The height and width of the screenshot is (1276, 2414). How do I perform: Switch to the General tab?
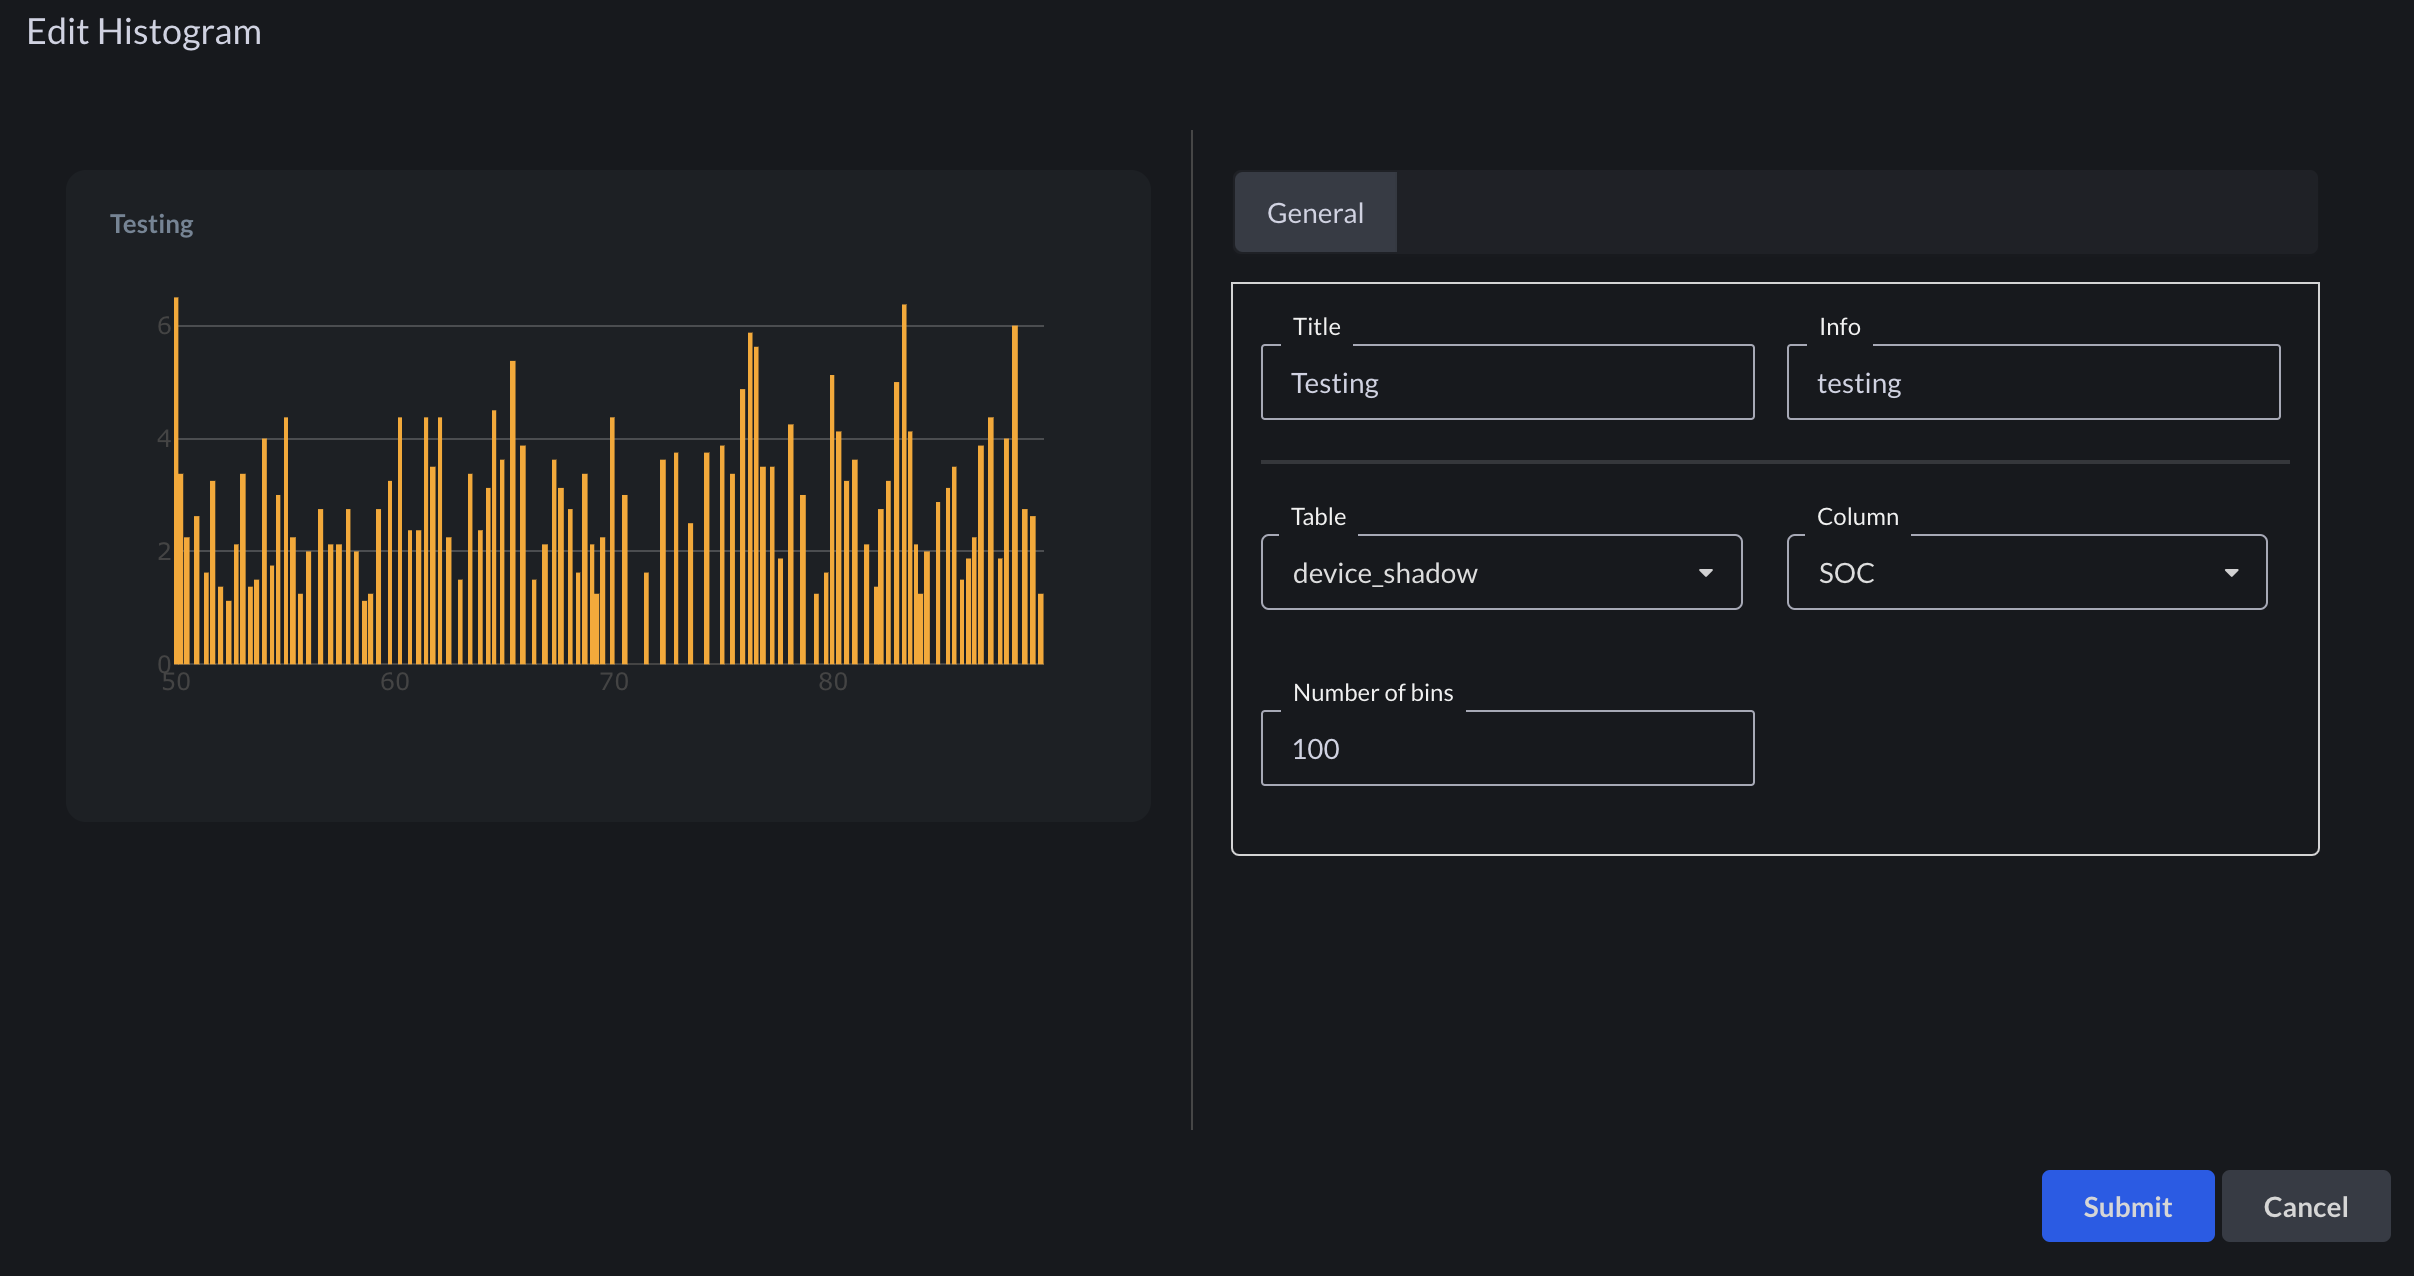coord(1315,213)
